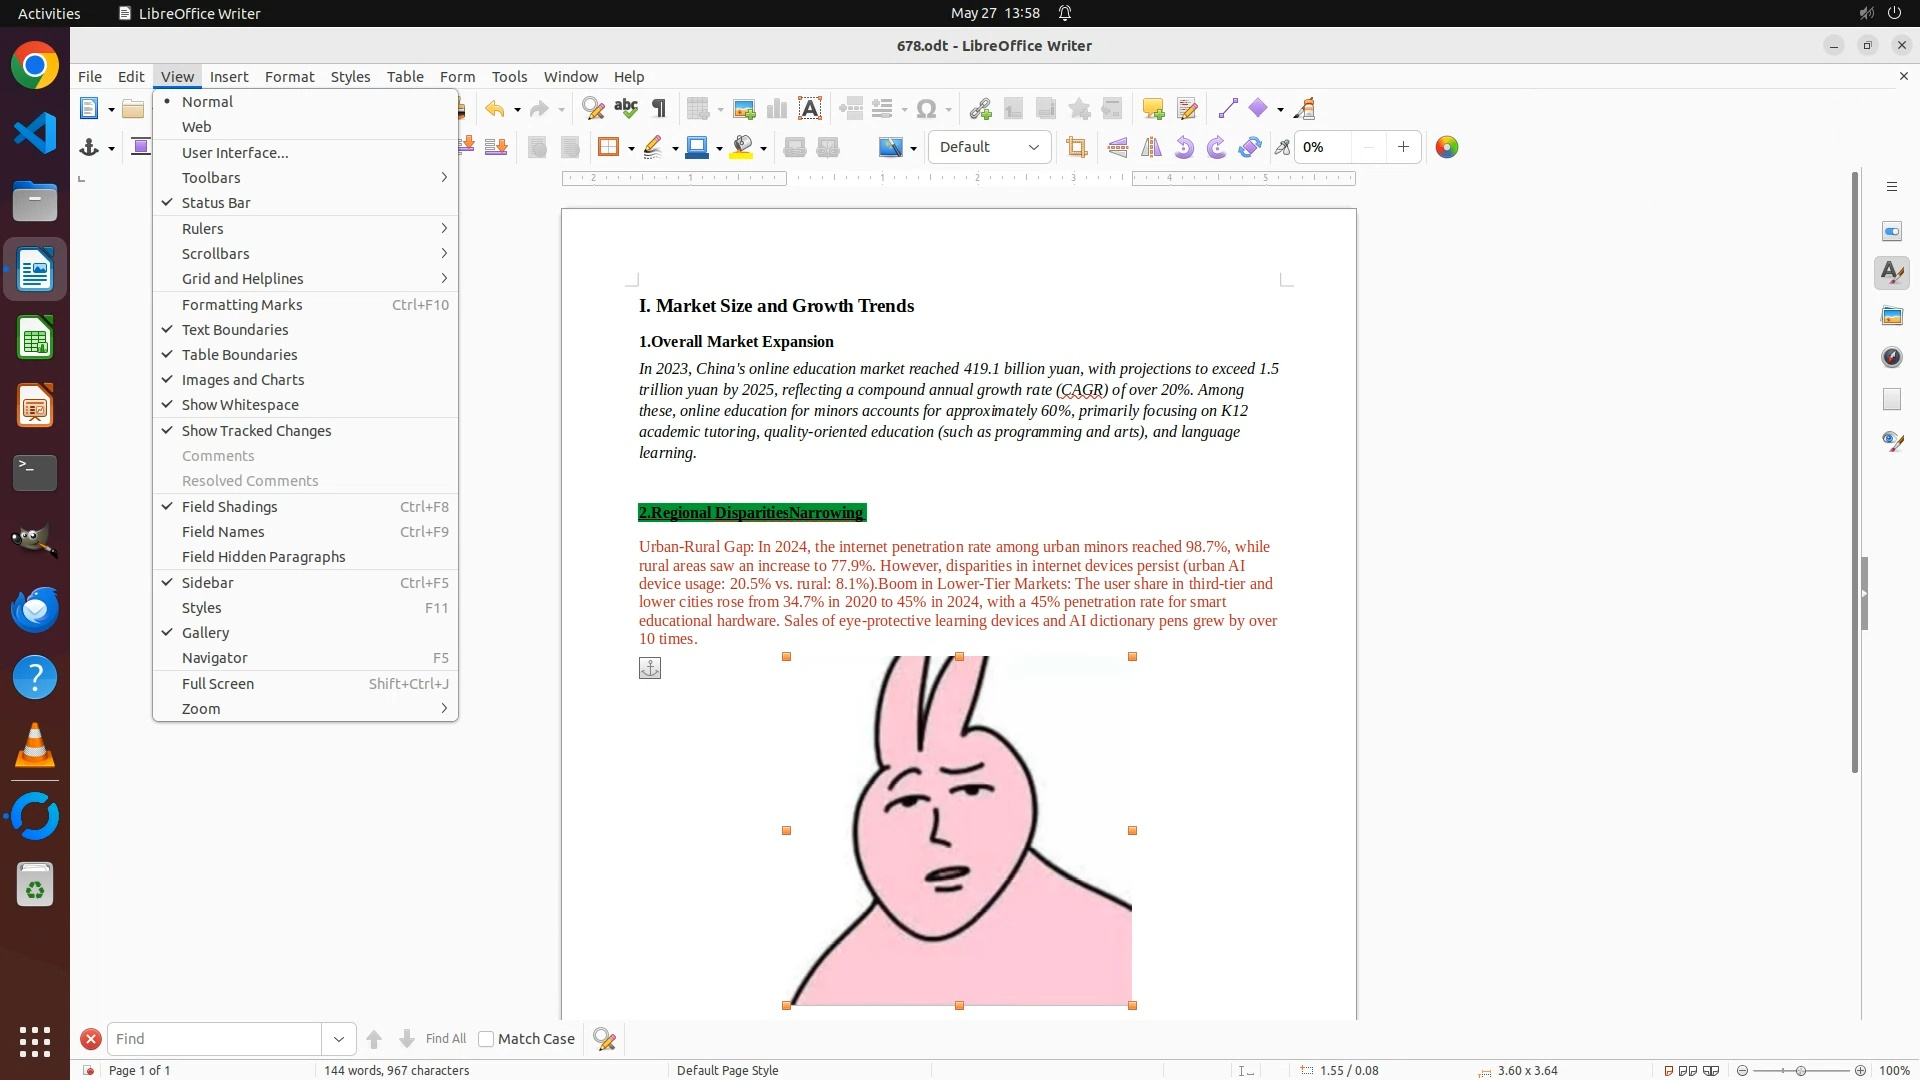Open the Navigator icon in the sidebar

tap(1891, 358)
